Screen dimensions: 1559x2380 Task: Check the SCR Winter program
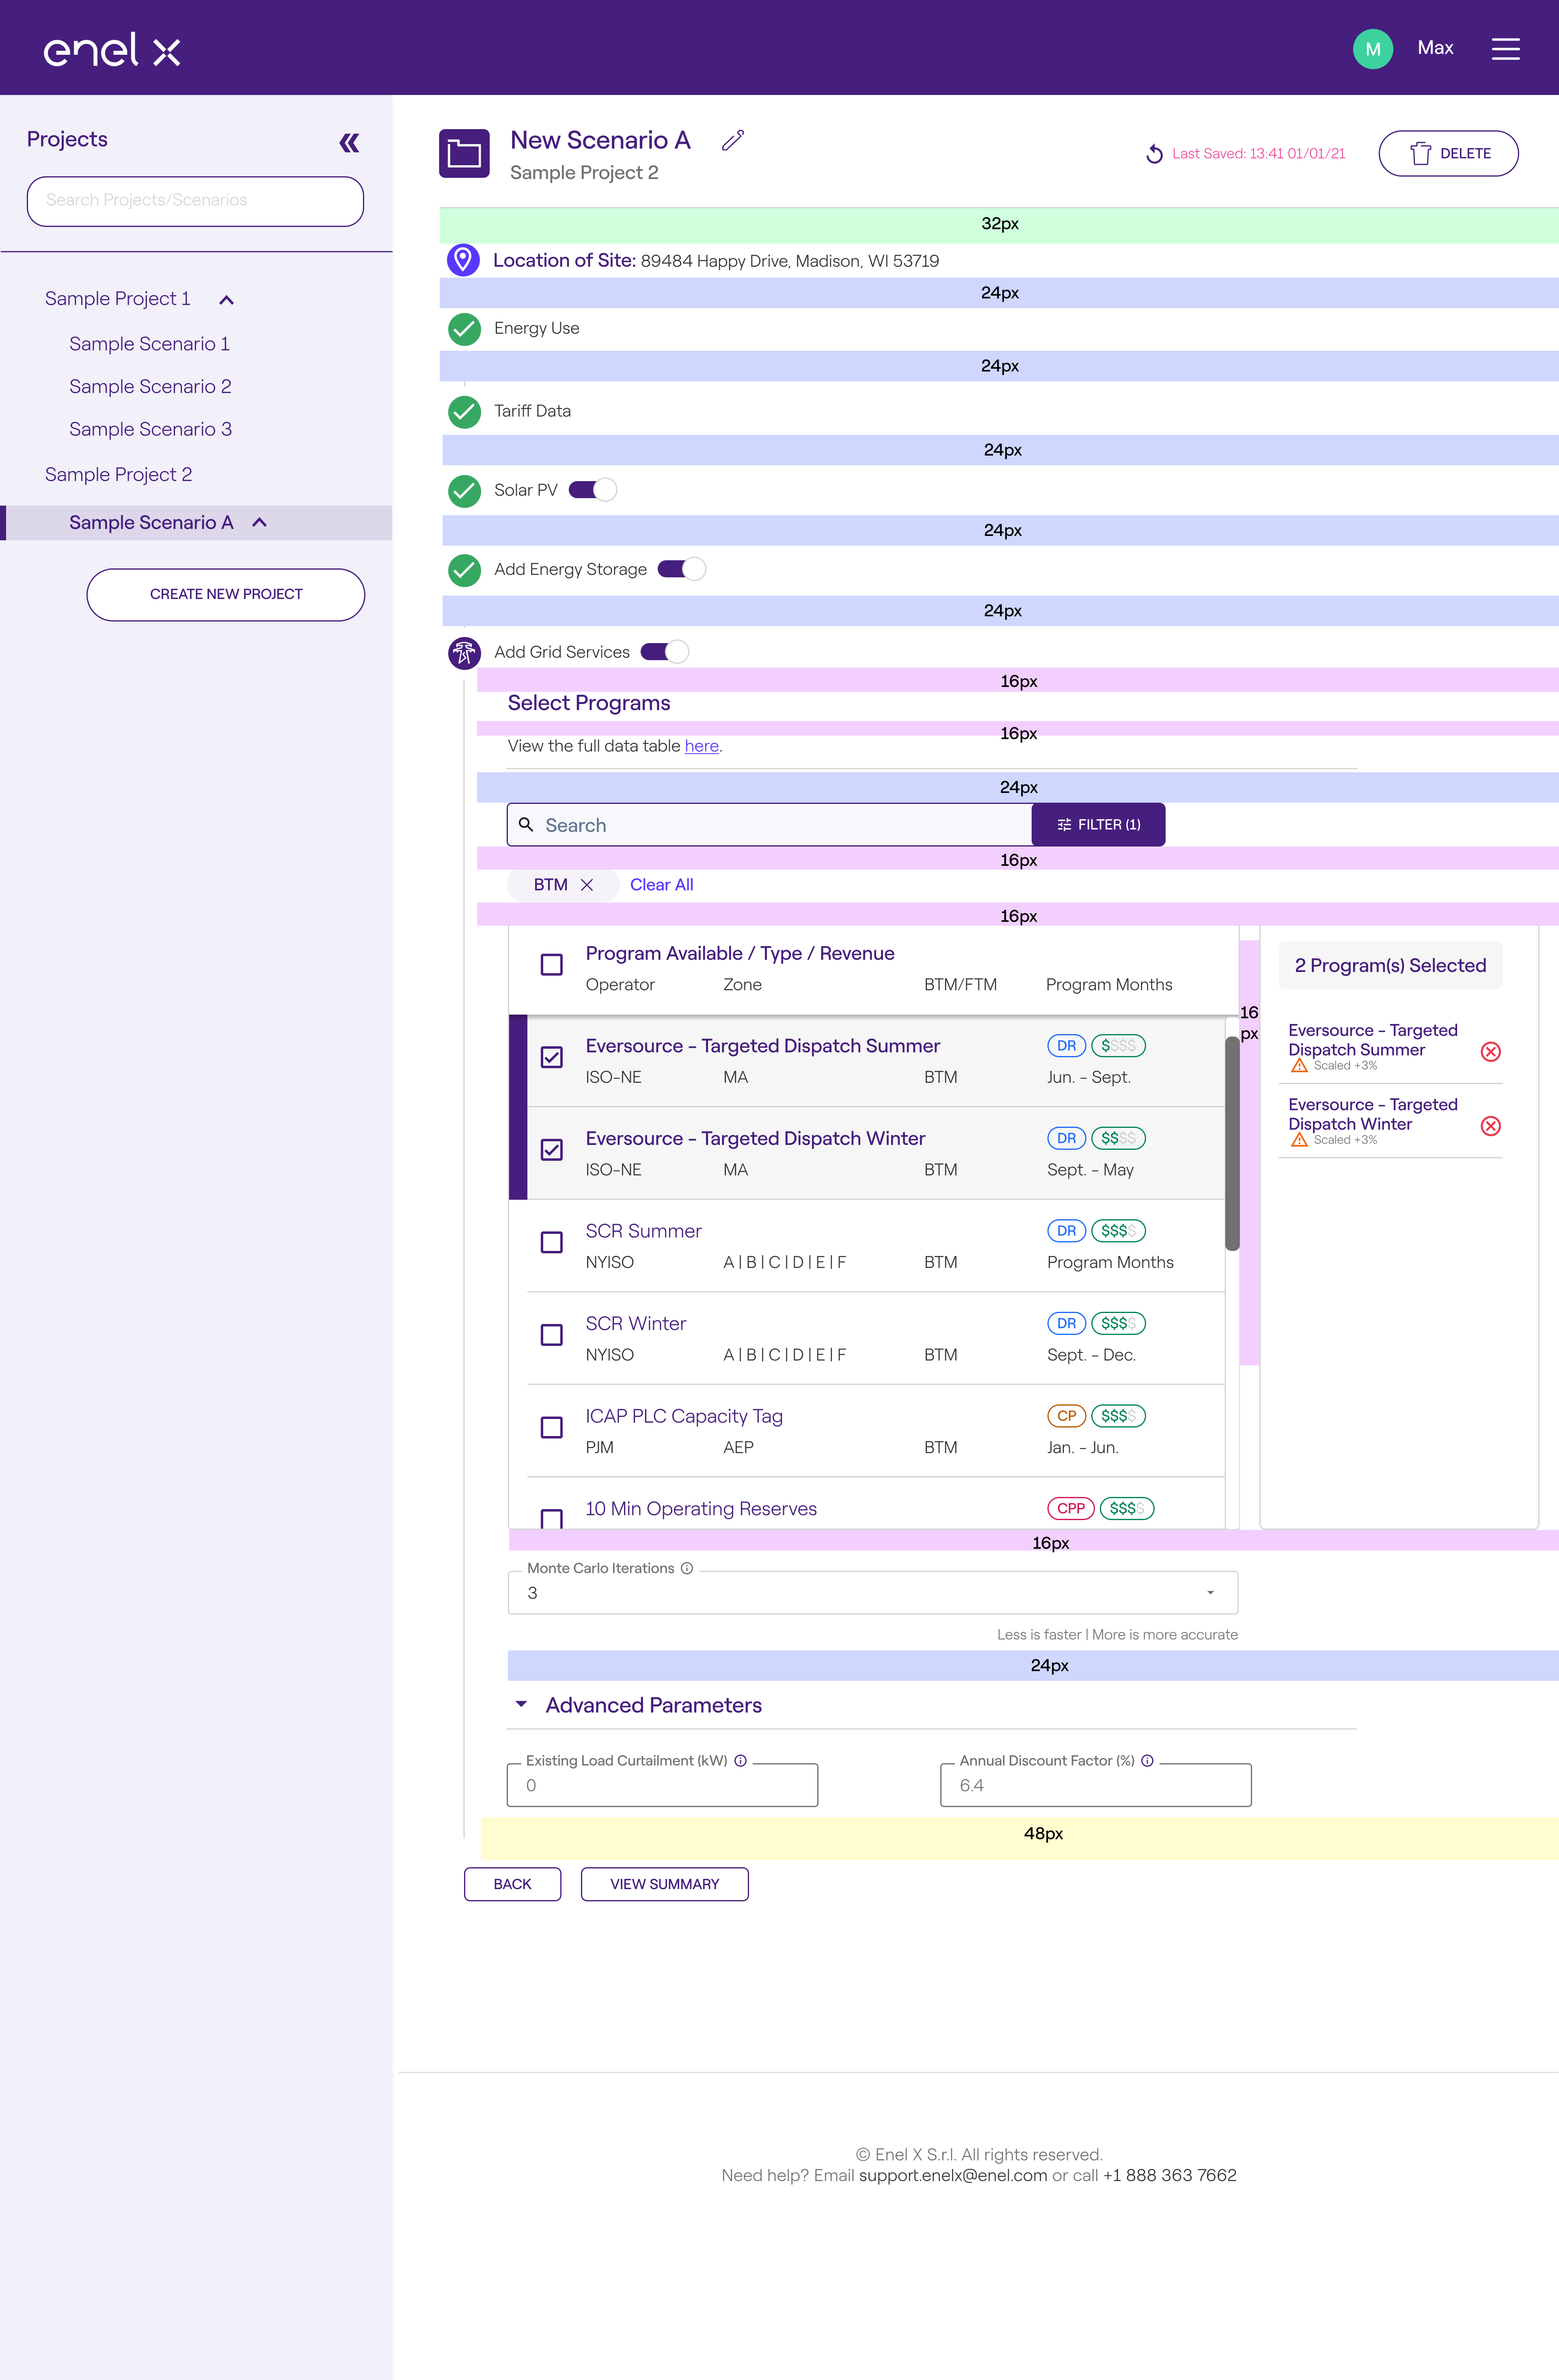click(552, 1335)
